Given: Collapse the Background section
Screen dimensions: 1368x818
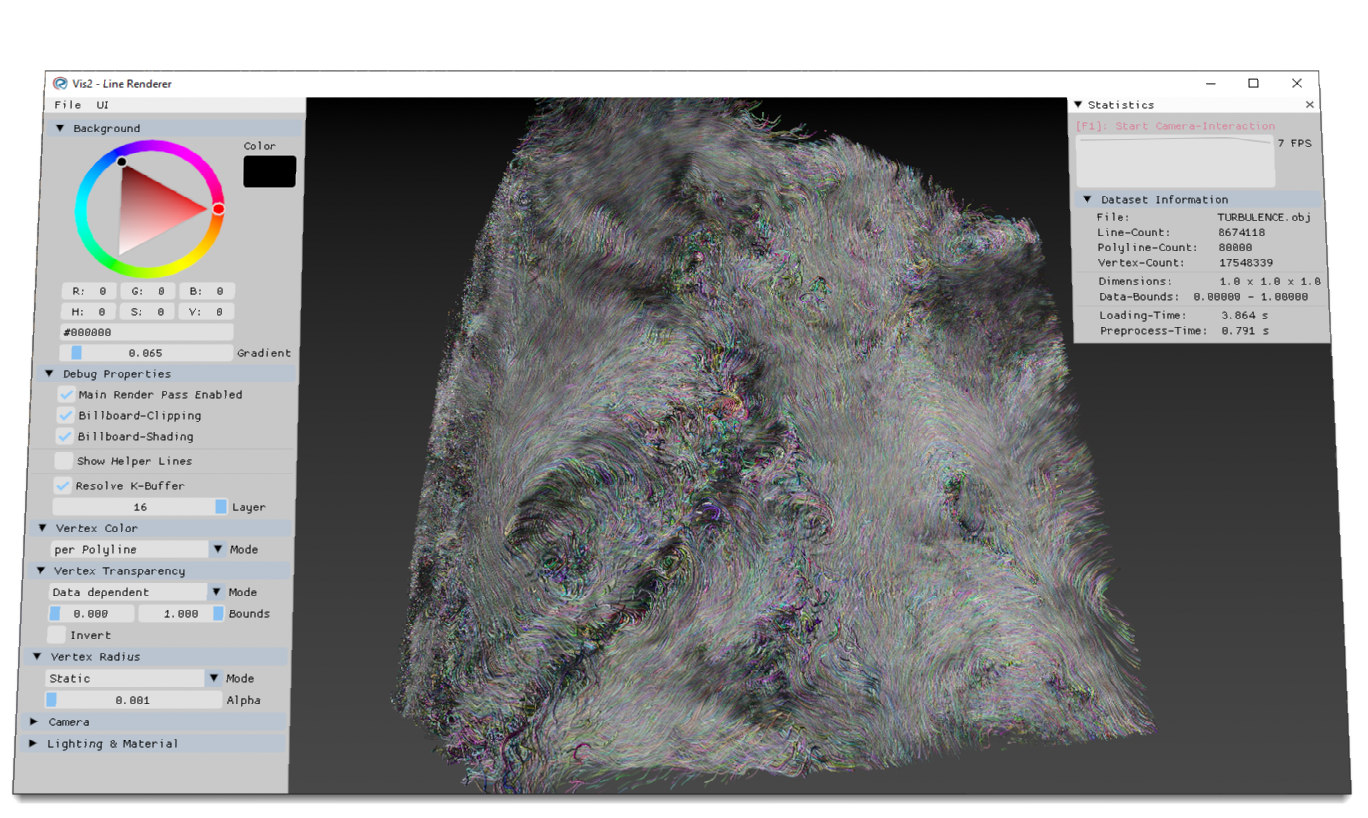Looking at the screenshot, I should click(x=60, y=129).
